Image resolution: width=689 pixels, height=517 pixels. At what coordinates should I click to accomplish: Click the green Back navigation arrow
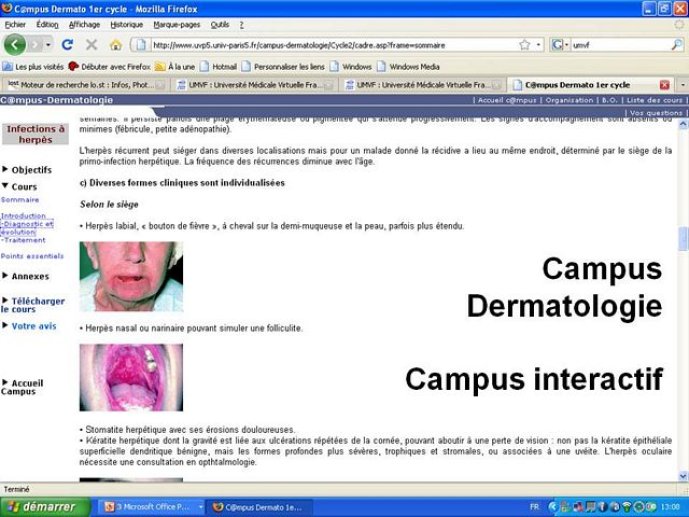coord(15,45)
